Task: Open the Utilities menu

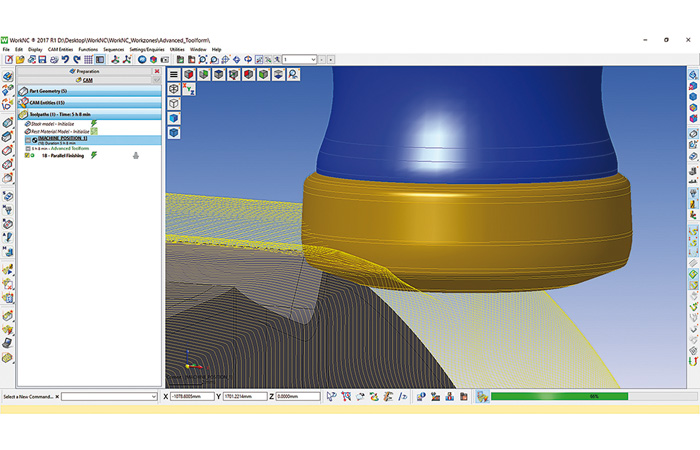Action: (x=177, y=50)
